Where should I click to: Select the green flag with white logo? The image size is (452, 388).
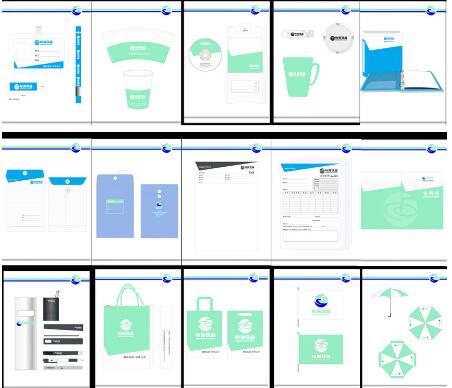click(321, 349)
